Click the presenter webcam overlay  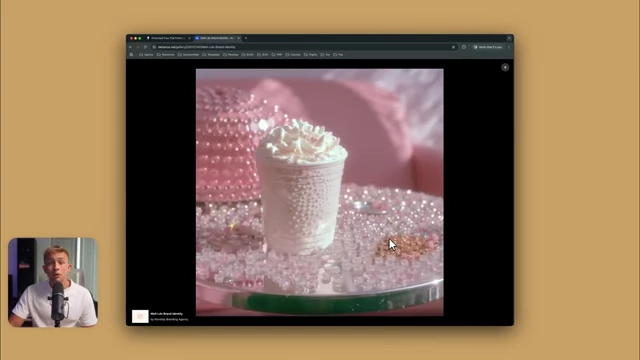click(x=53, y=282)
